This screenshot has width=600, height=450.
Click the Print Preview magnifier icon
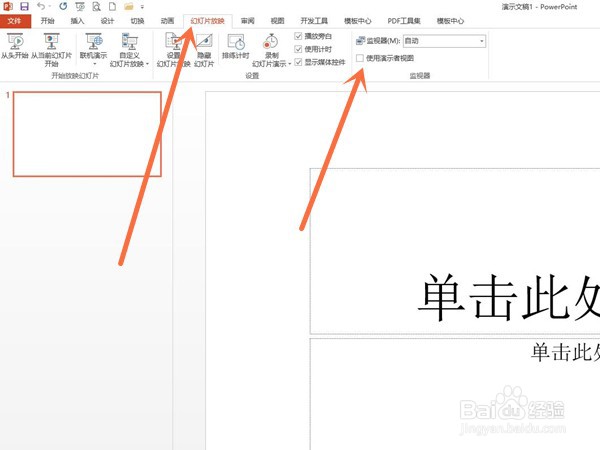[96, 7]
